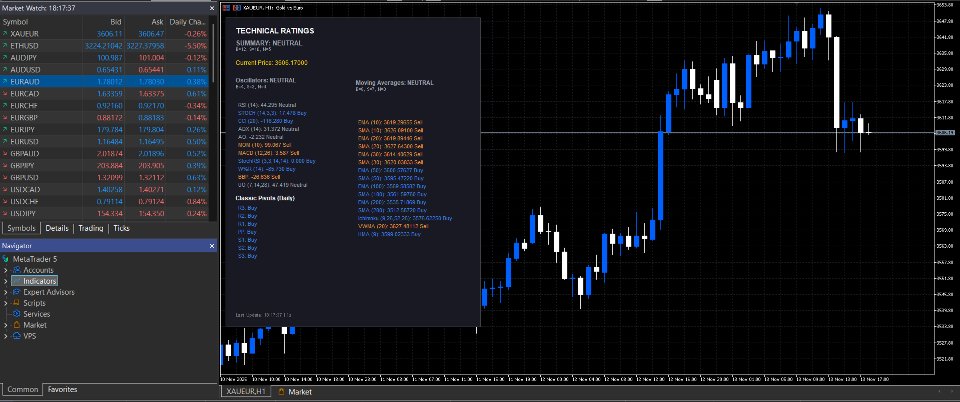Image resolution: width=960 pixels, height=402 pixels.
Task: Select the USDCHF symbol row
Action: pyautogui.click(x=105, y=201)
